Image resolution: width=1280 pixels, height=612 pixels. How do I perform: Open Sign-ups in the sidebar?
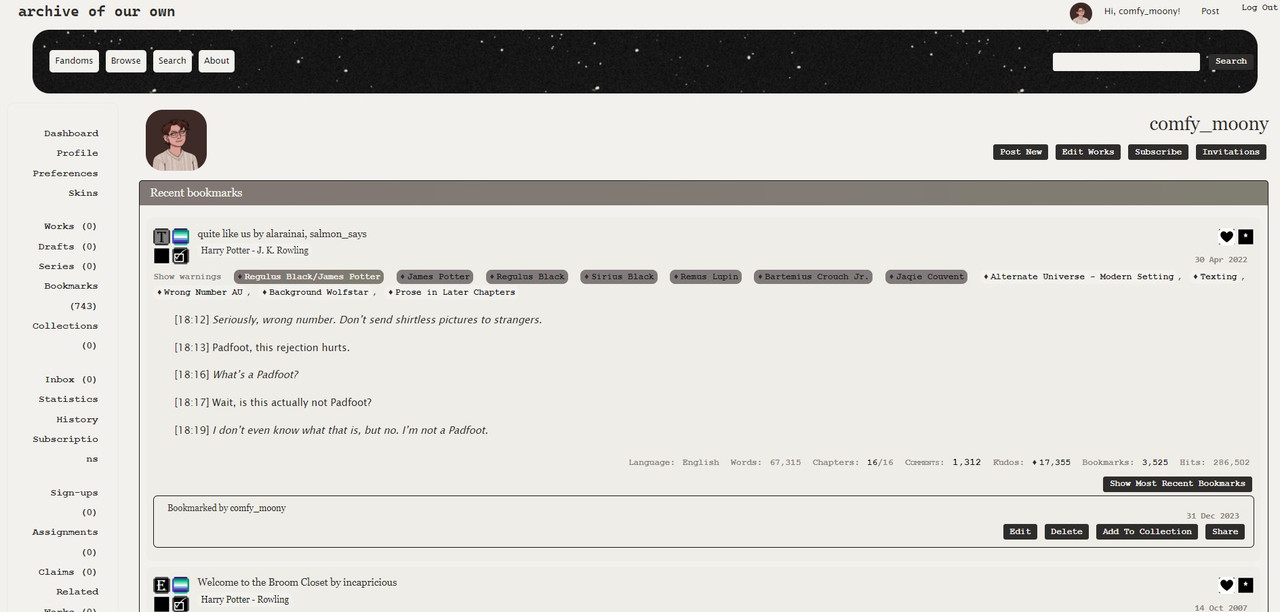(x=74, y=502)
